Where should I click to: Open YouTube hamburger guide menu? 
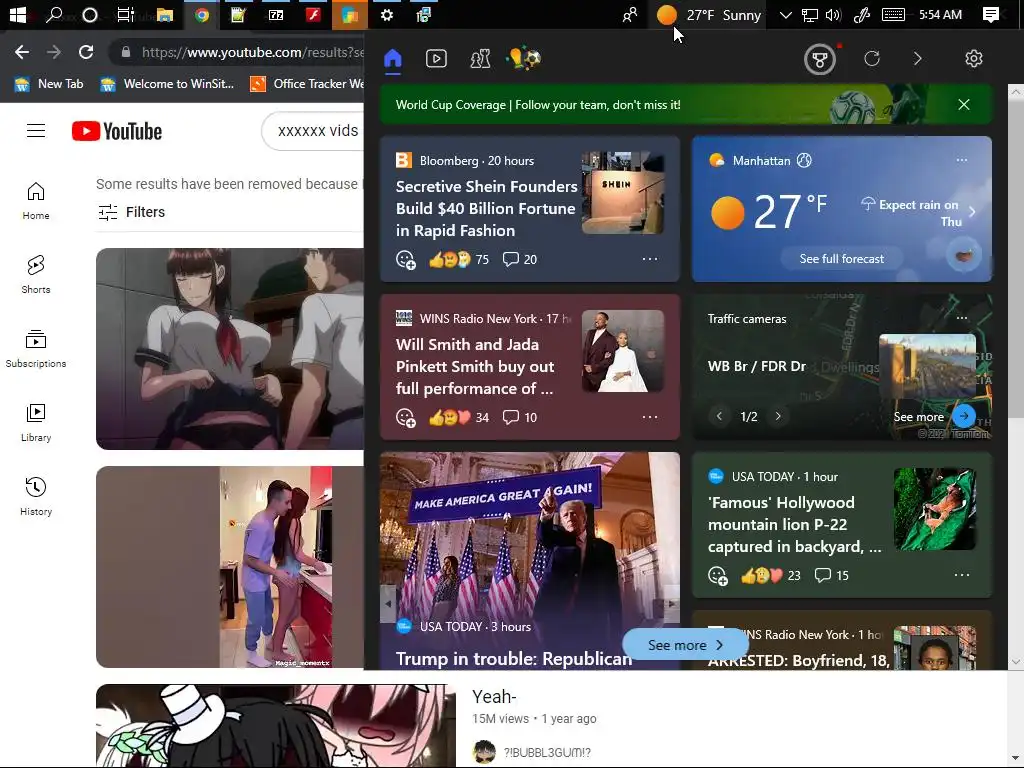coord(36,131)
